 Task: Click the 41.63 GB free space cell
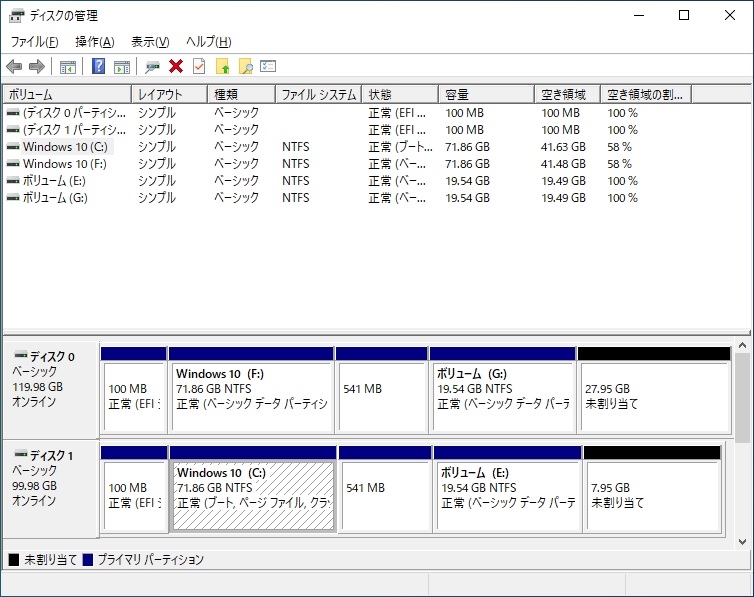(x=563, y=147)
